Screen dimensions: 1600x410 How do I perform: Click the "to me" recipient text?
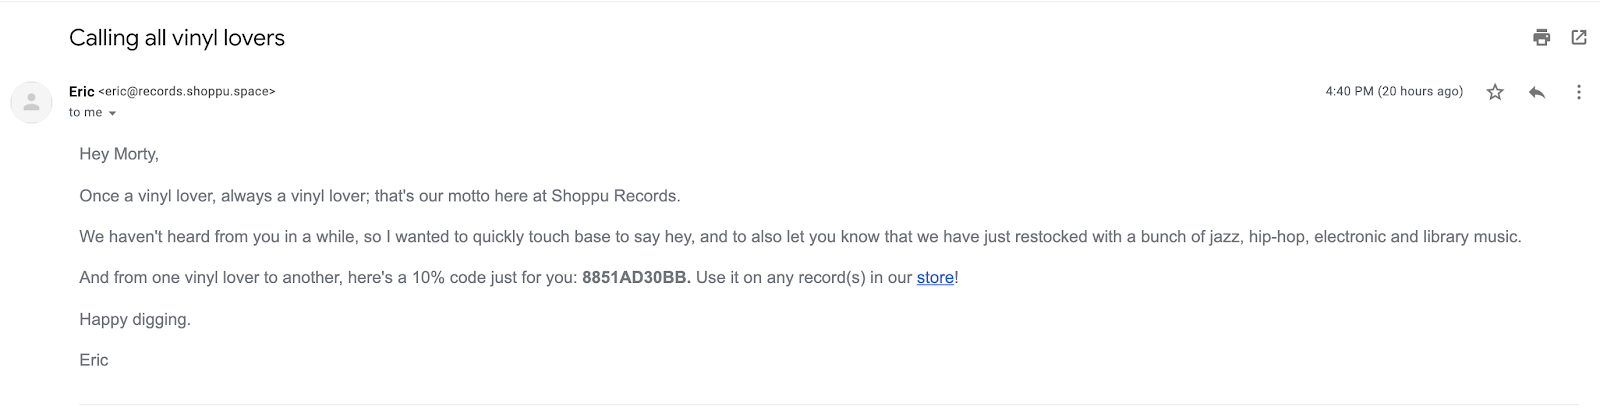[x=85, y=113]
